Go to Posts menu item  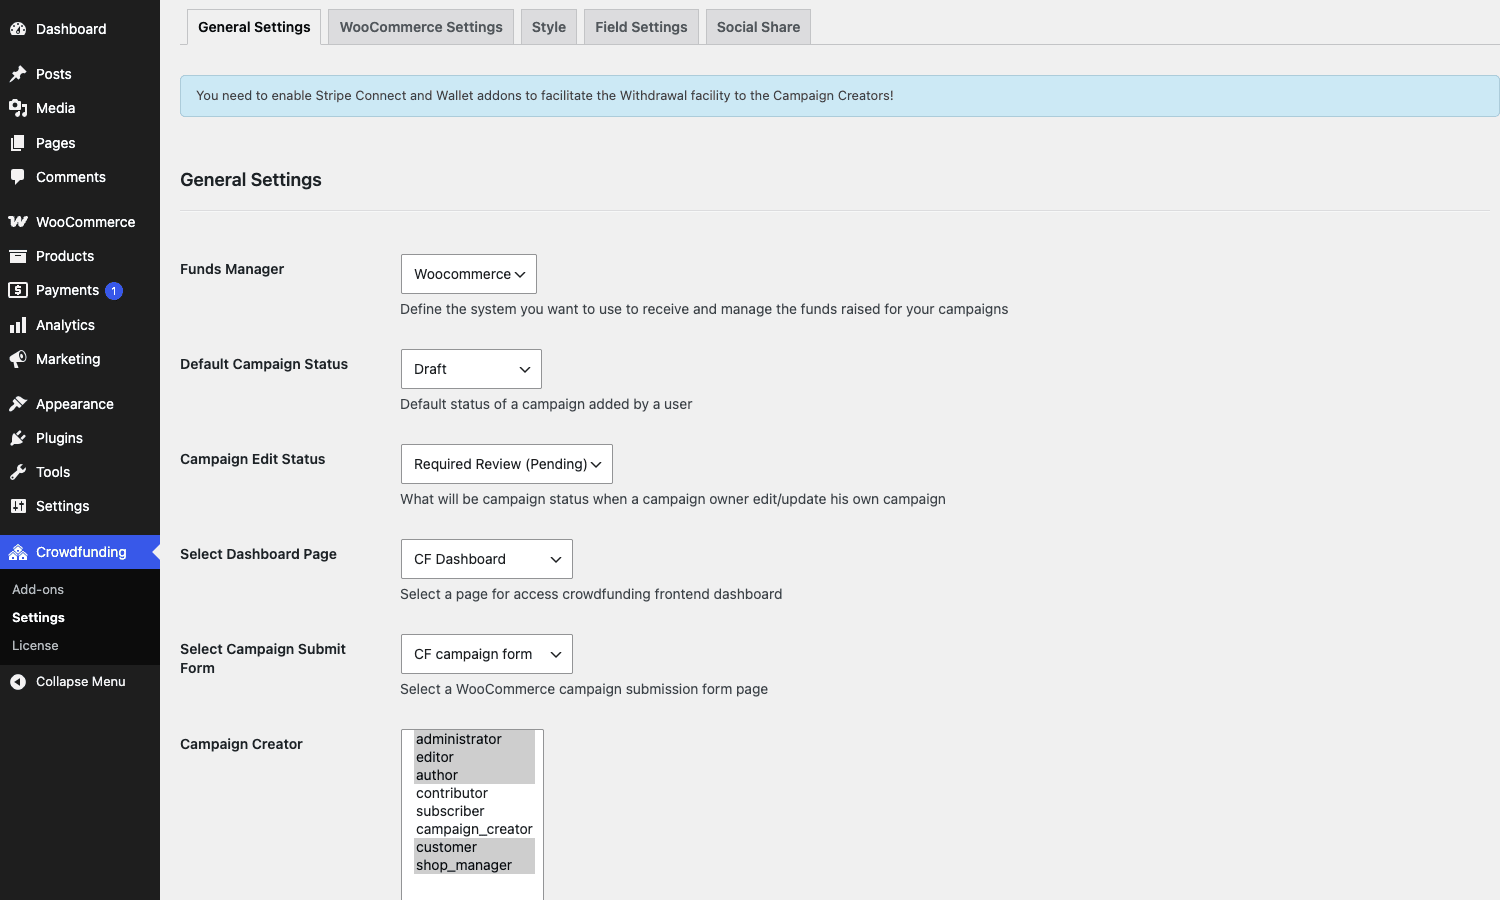80,74
